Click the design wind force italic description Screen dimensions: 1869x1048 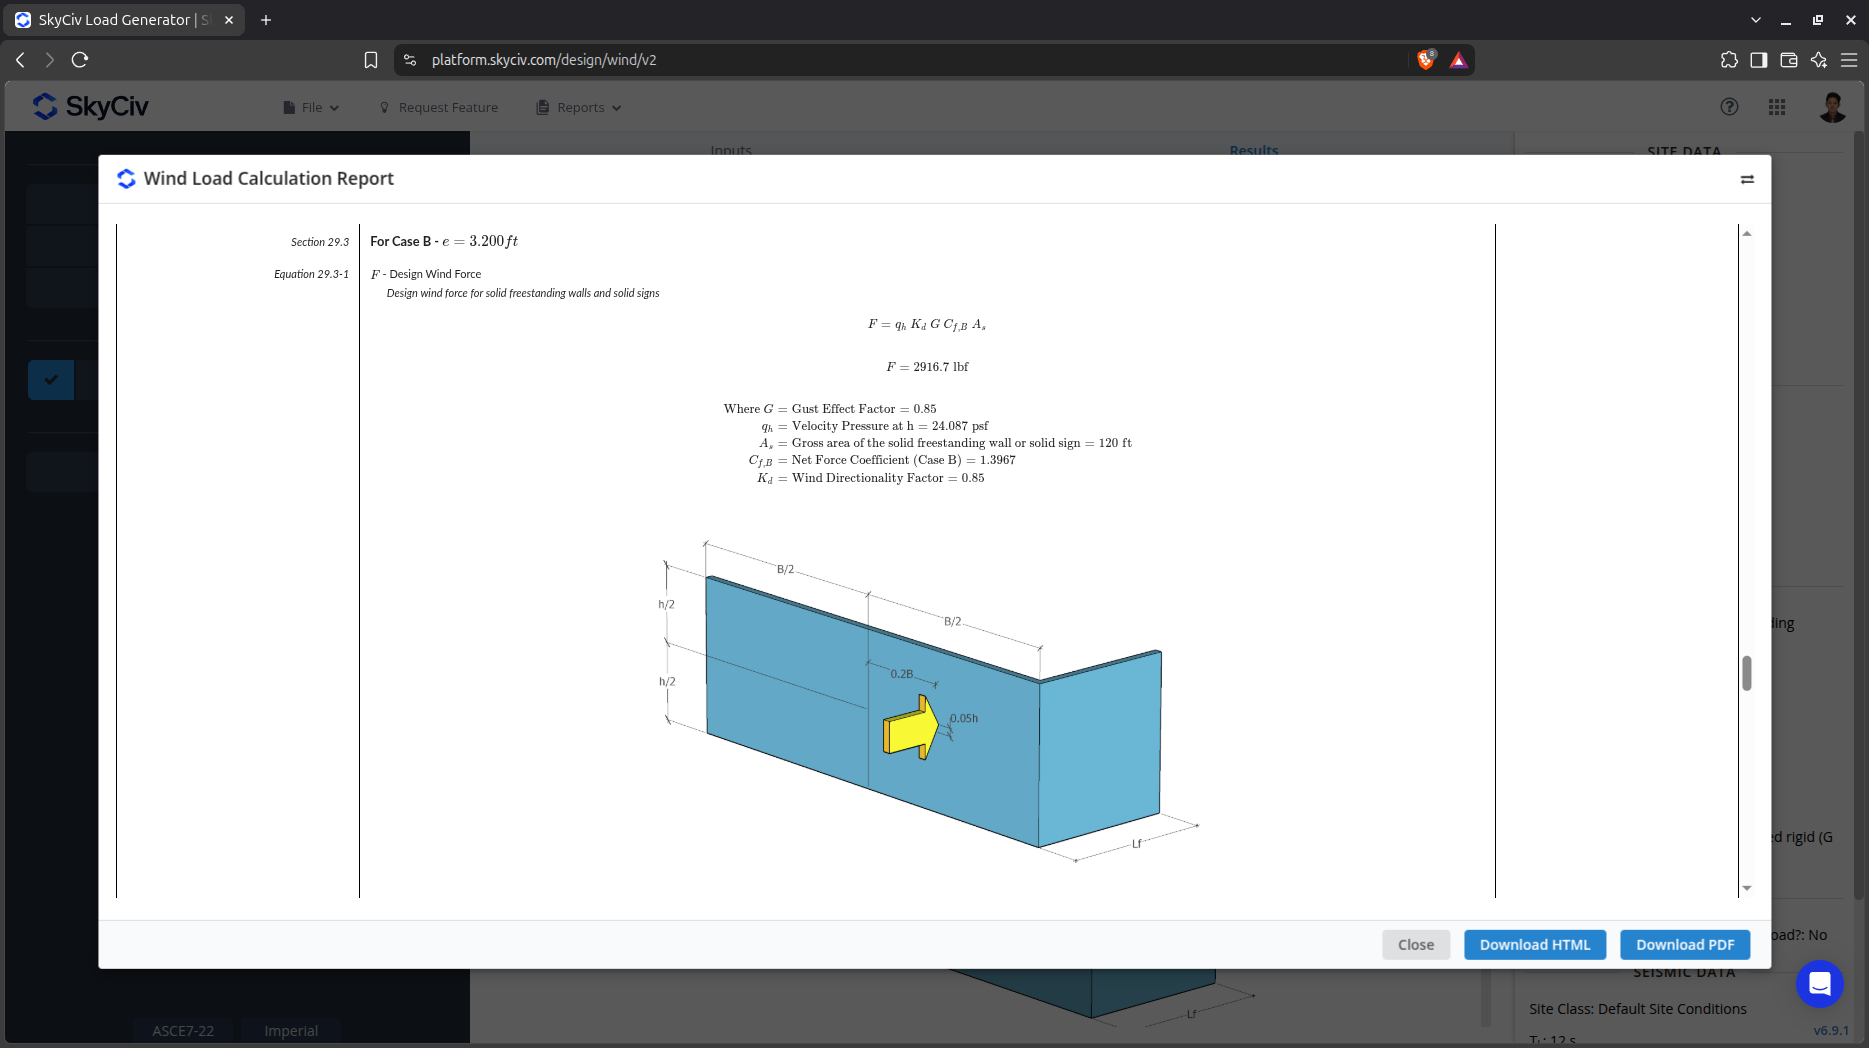523,293
